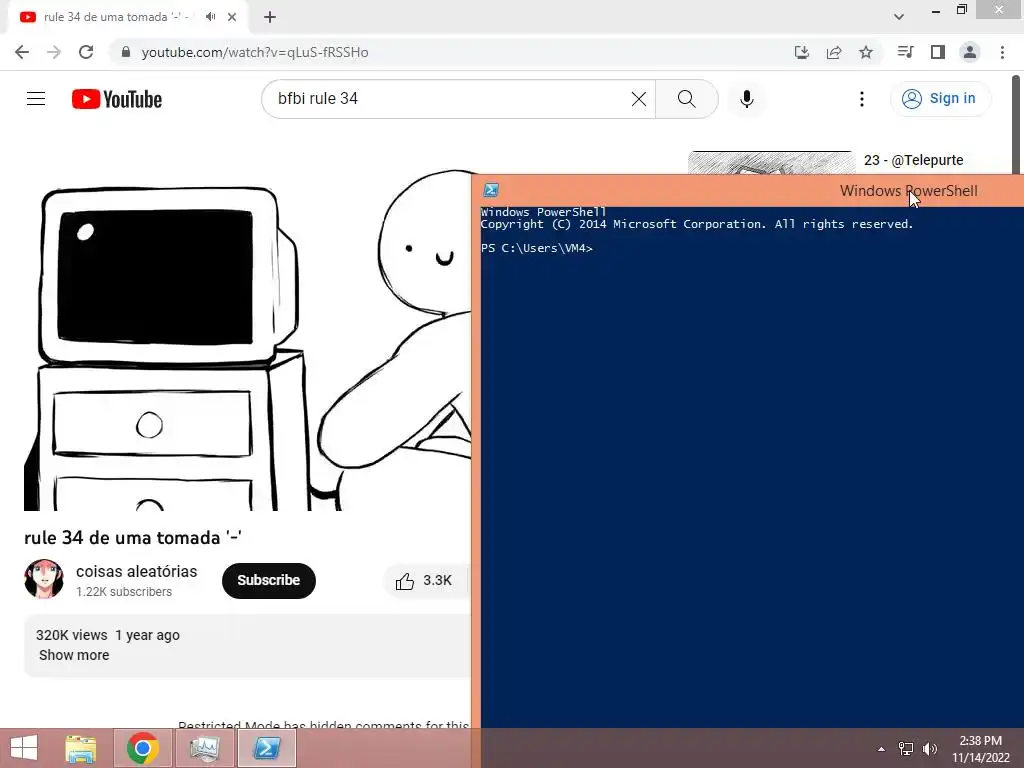
Task: Open File Explorer from the taskbar
Action: point(81,748)
